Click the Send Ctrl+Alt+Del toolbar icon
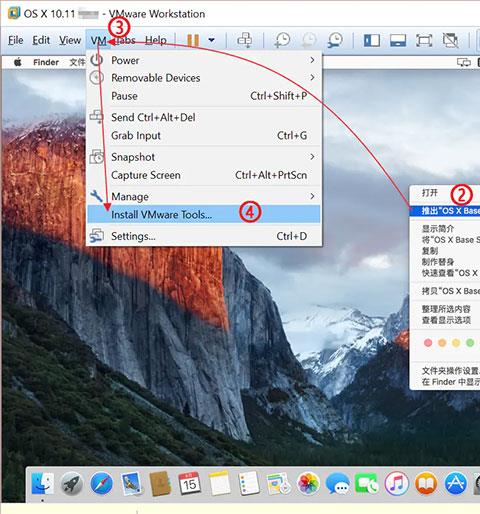This screenshot has height=514, width=480. click(x=245, y=40)
